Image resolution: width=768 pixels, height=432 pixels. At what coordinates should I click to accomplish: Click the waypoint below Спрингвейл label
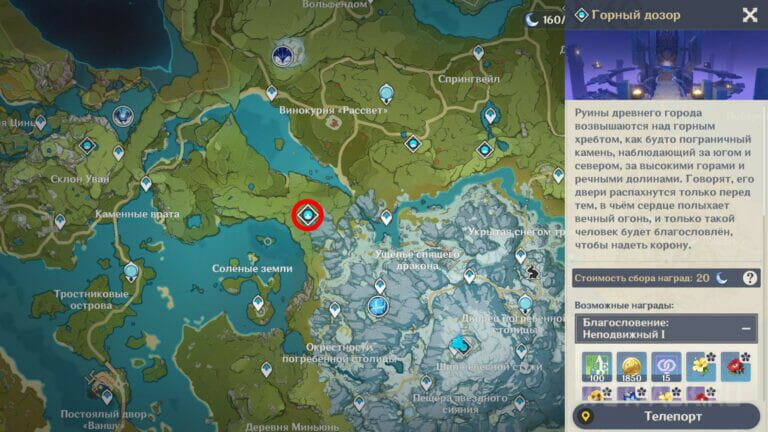(x=489, y=116)
